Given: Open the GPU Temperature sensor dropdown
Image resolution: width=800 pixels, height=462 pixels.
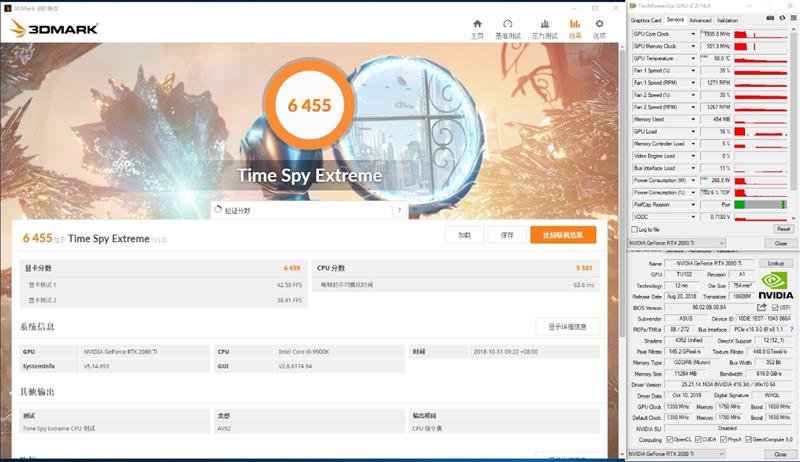Looking at the screenshot, I should coord(693,59).
